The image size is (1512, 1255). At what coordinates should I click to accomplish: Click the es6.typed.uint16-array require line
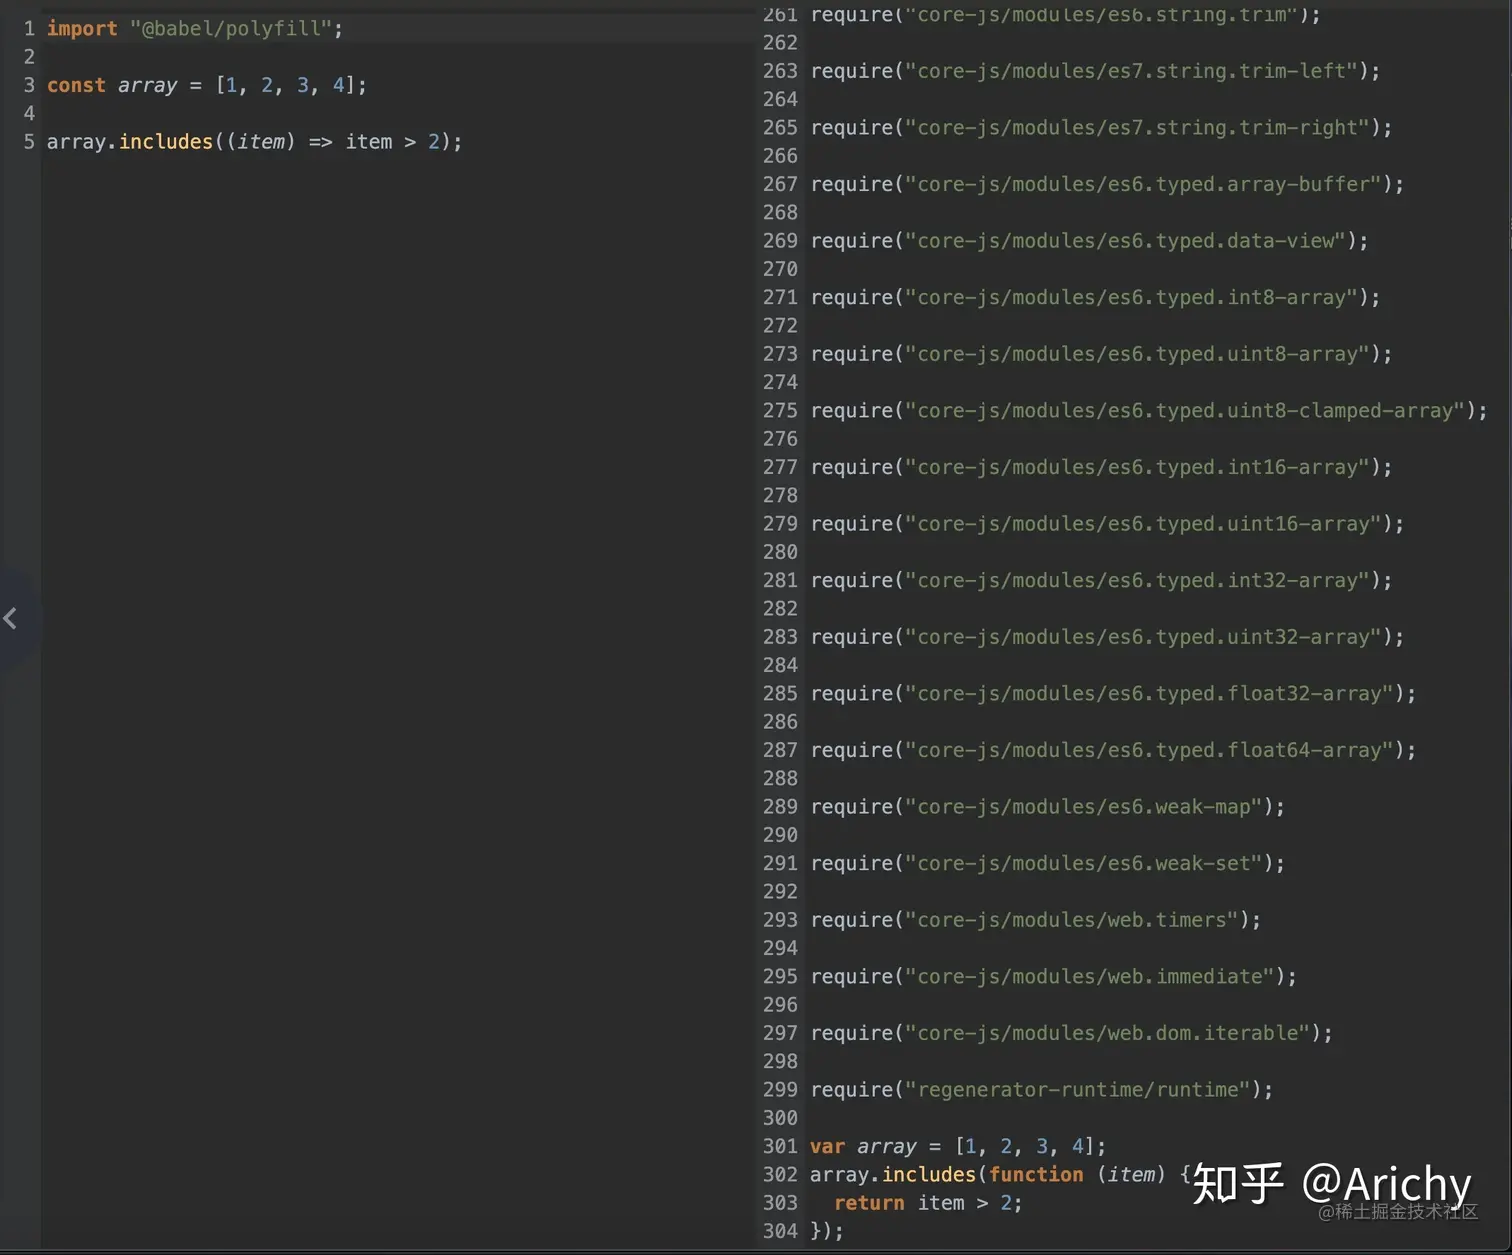[1107, 524]
